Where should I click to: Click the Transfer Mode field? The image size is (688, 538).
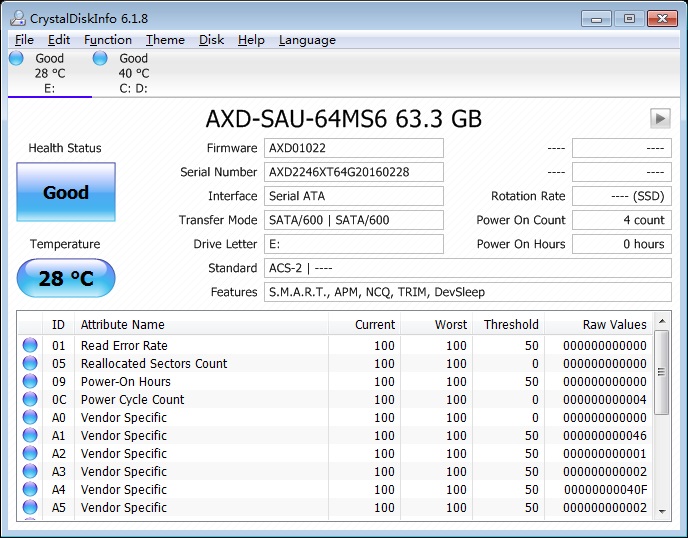pyautogui.click(x=354, y=220)
